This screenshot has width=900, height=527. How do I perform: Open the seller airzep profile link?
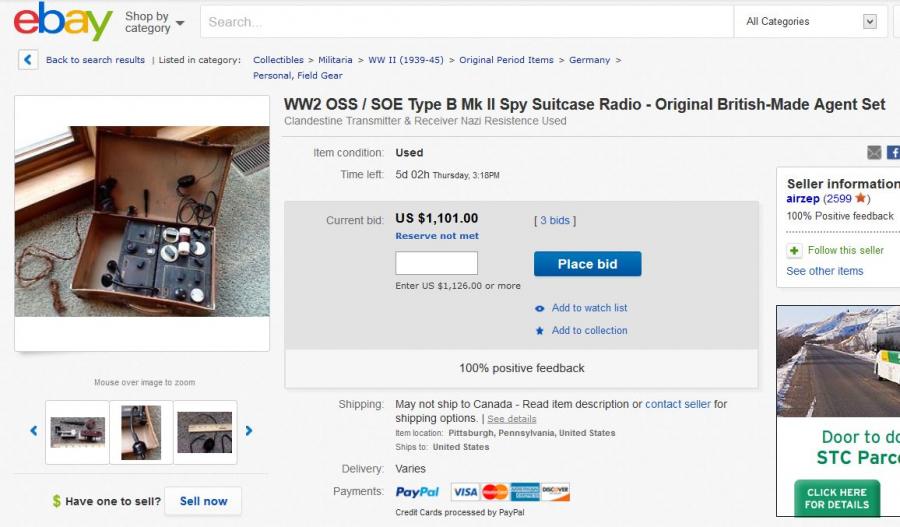tap(803, 199)
